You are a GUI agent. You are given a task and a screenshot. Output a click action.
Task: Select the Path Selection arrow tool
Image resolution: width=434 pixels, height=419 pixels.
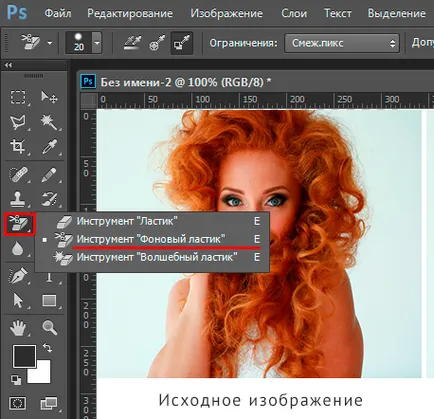pos(18,301)
